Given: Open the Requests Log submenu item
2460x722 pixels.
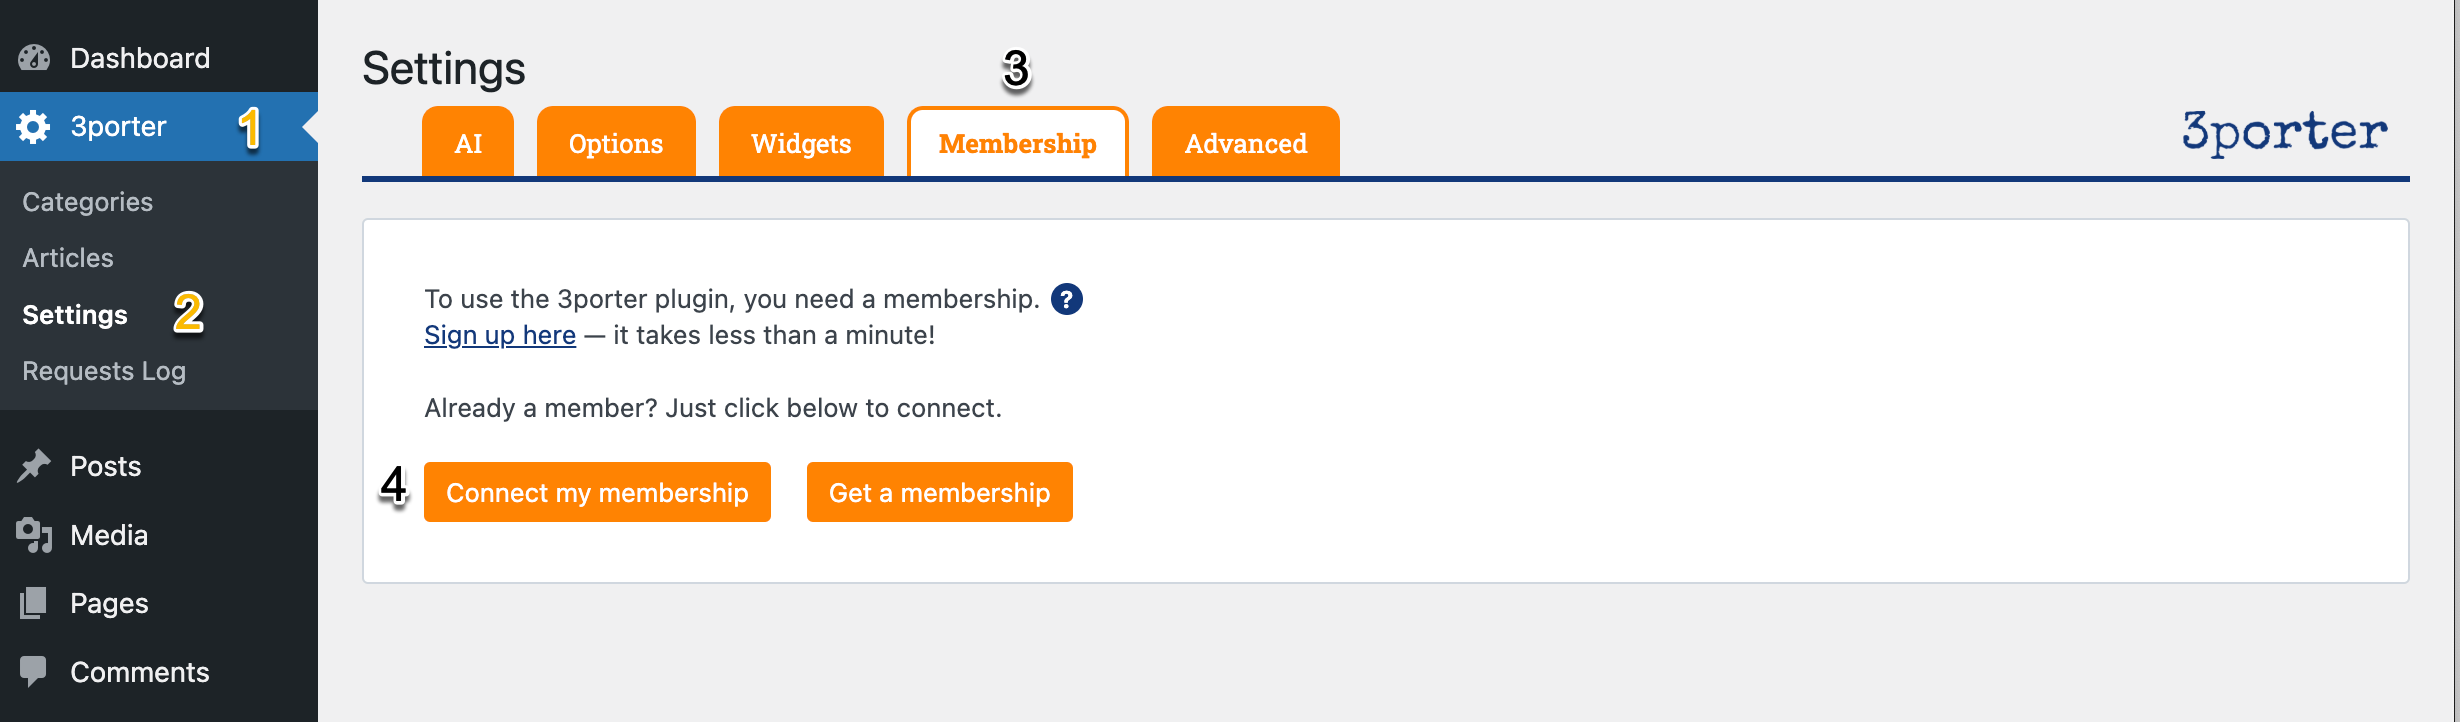Looking at the screenshot, I should [x=104, y=371].
